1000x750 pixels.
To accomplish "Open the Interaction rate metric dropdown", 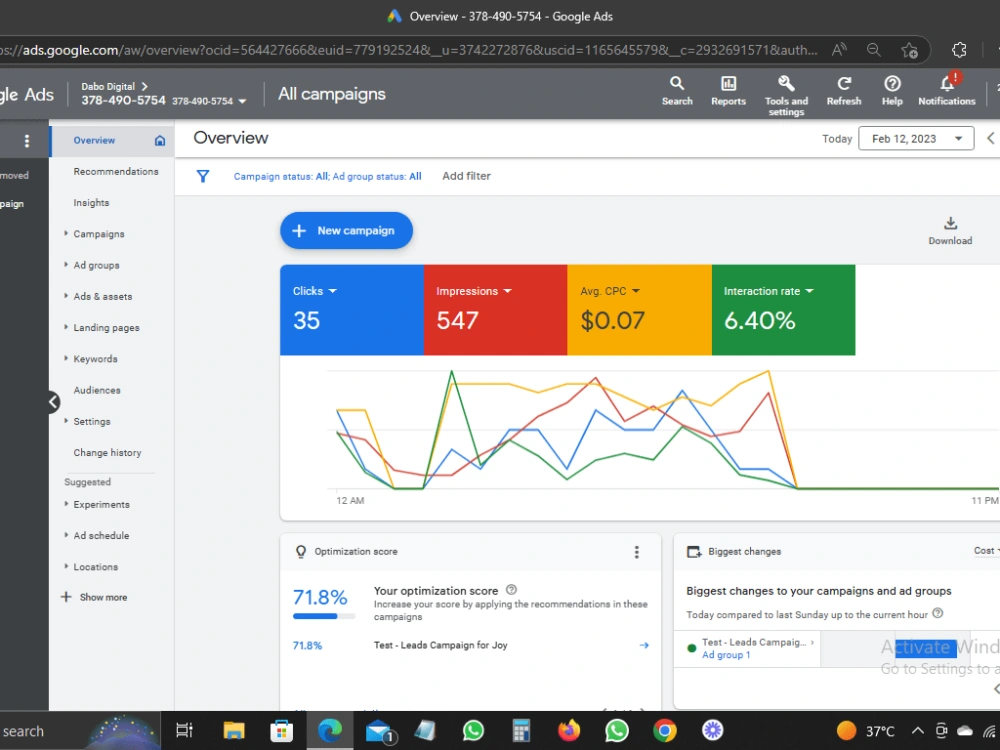I will pyautogui.click(x=768, y=291).
